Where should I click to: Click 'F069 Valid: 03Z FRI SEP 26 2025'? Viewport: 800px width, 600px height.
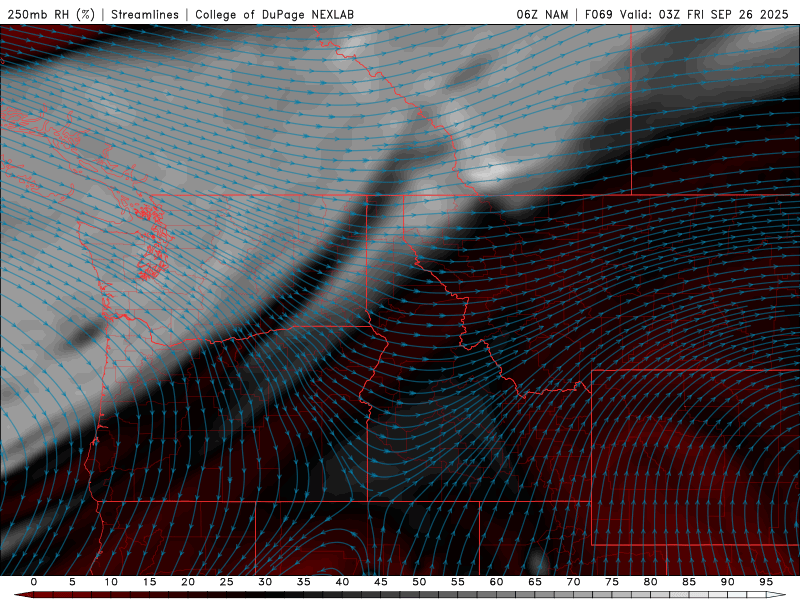[687, 14]
